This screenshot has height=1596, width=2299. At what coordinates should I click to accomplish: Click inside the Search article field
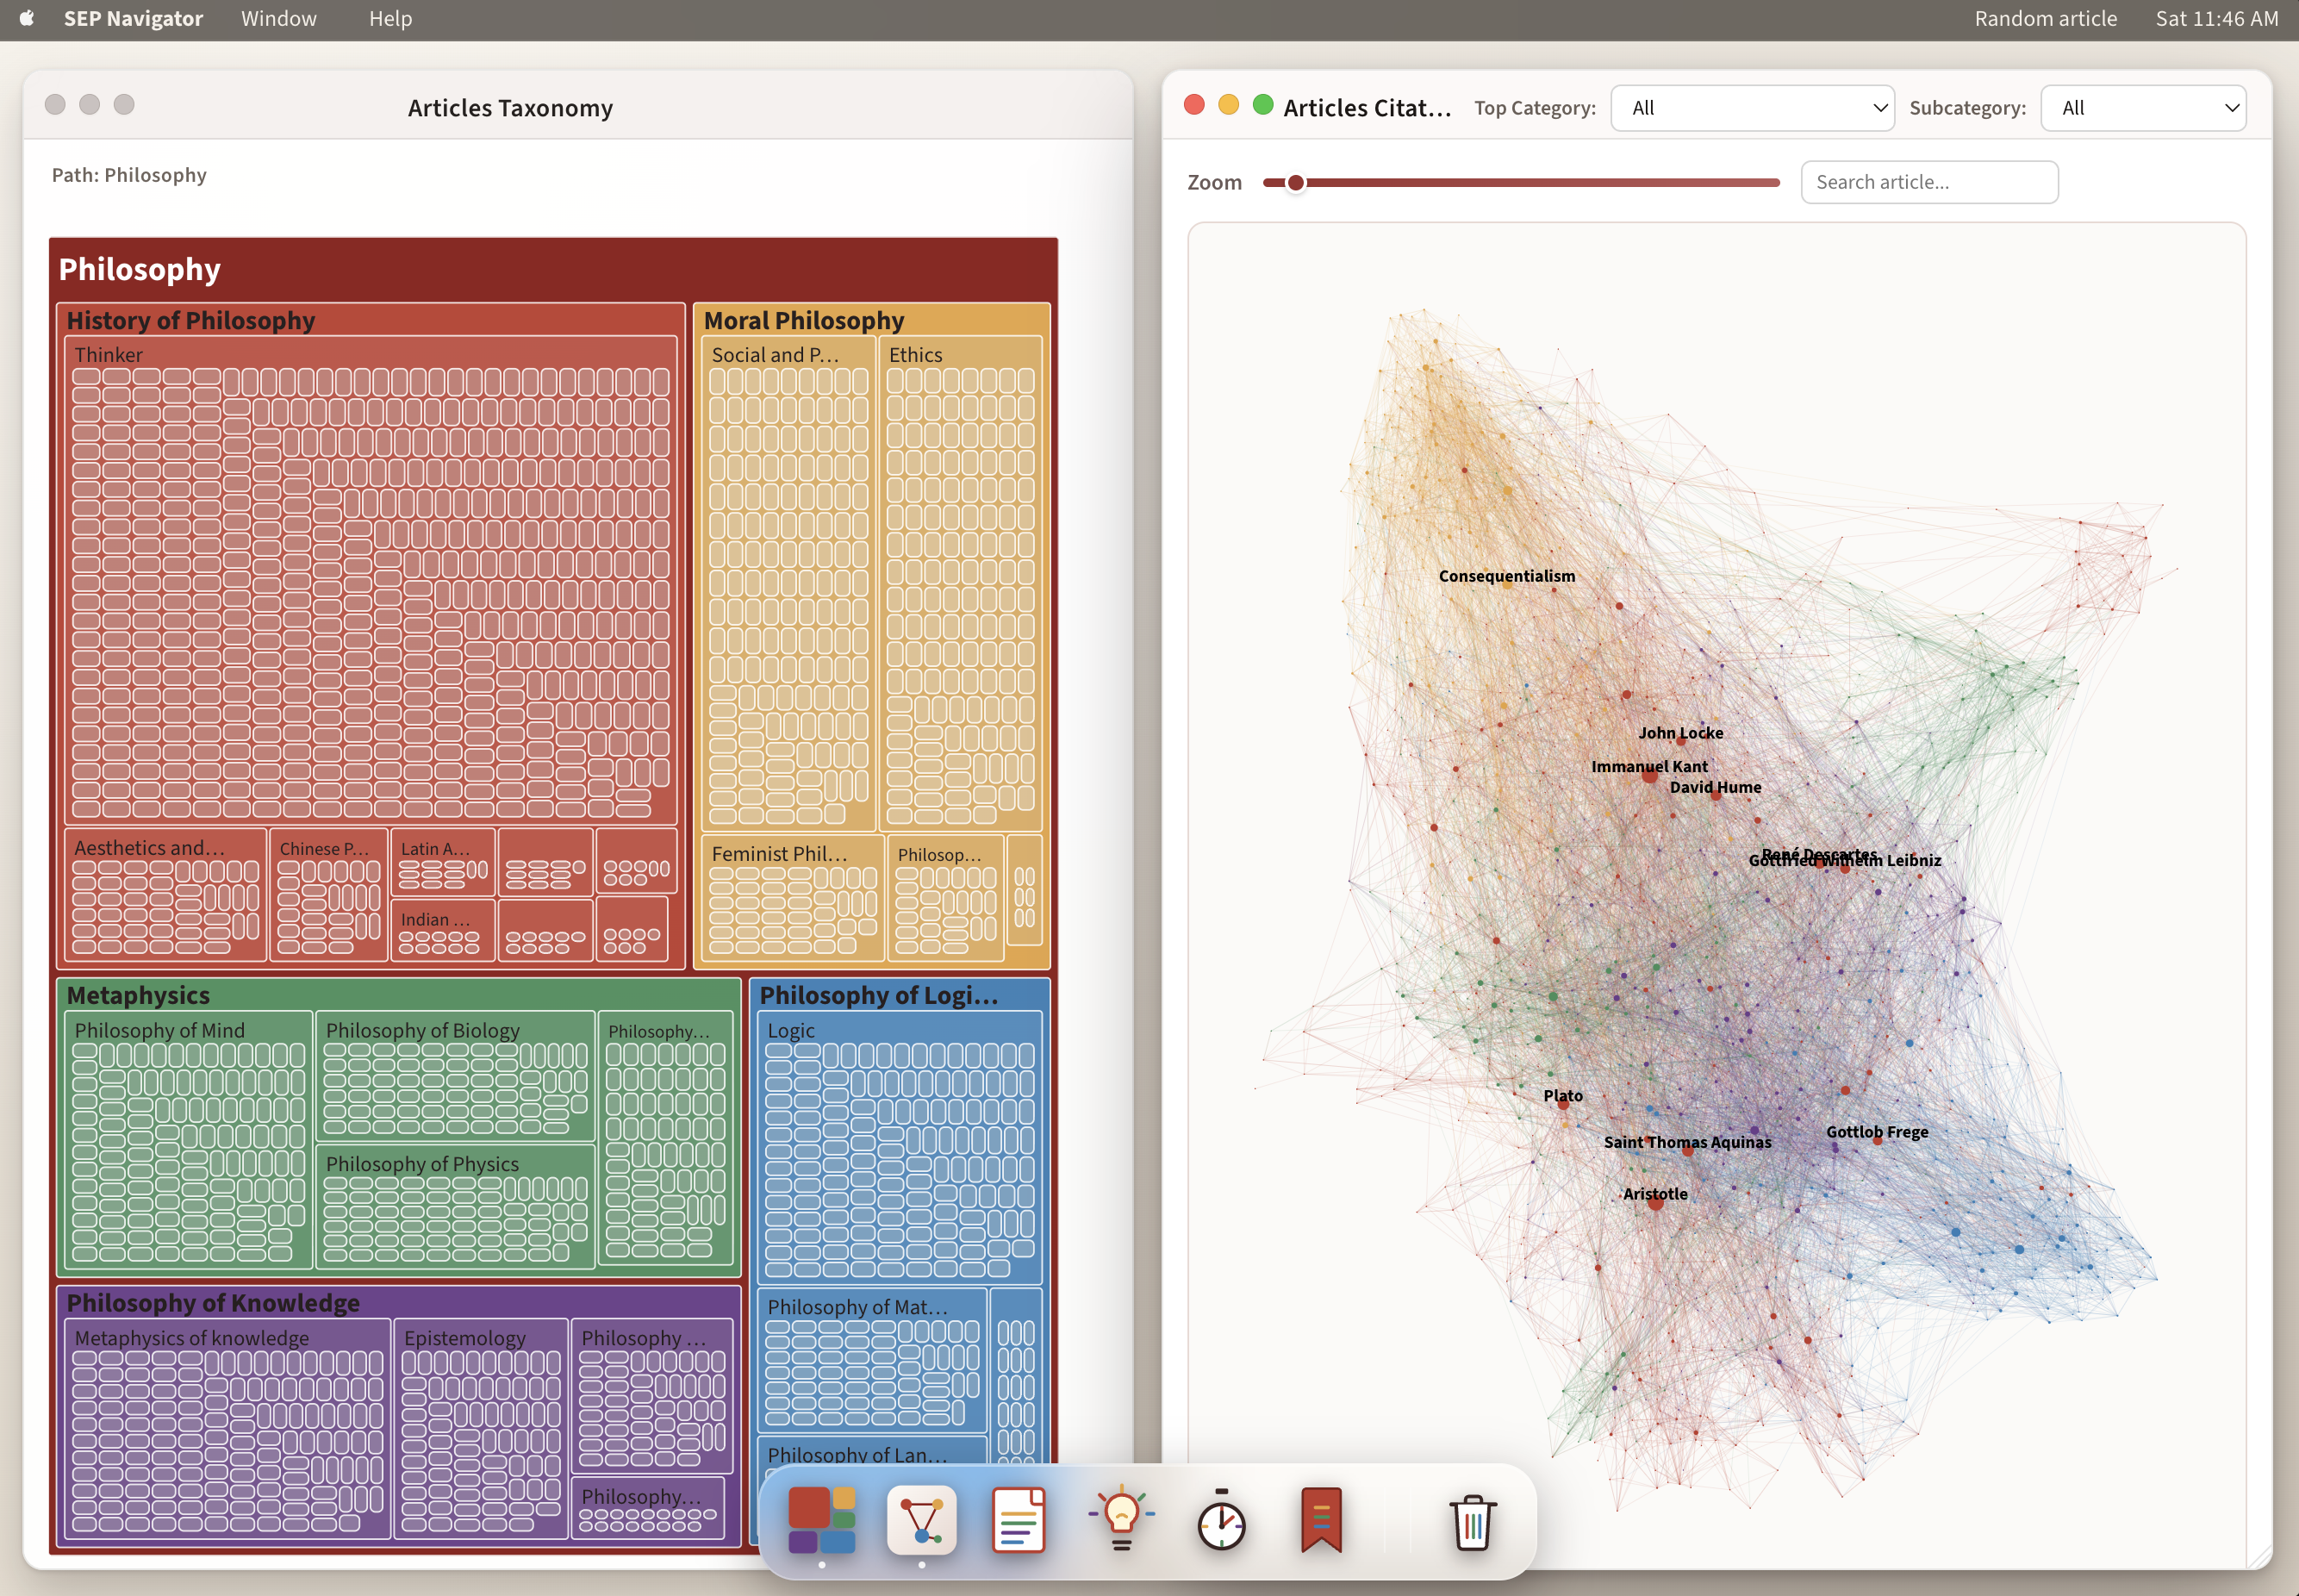(x=1929, y=182)
